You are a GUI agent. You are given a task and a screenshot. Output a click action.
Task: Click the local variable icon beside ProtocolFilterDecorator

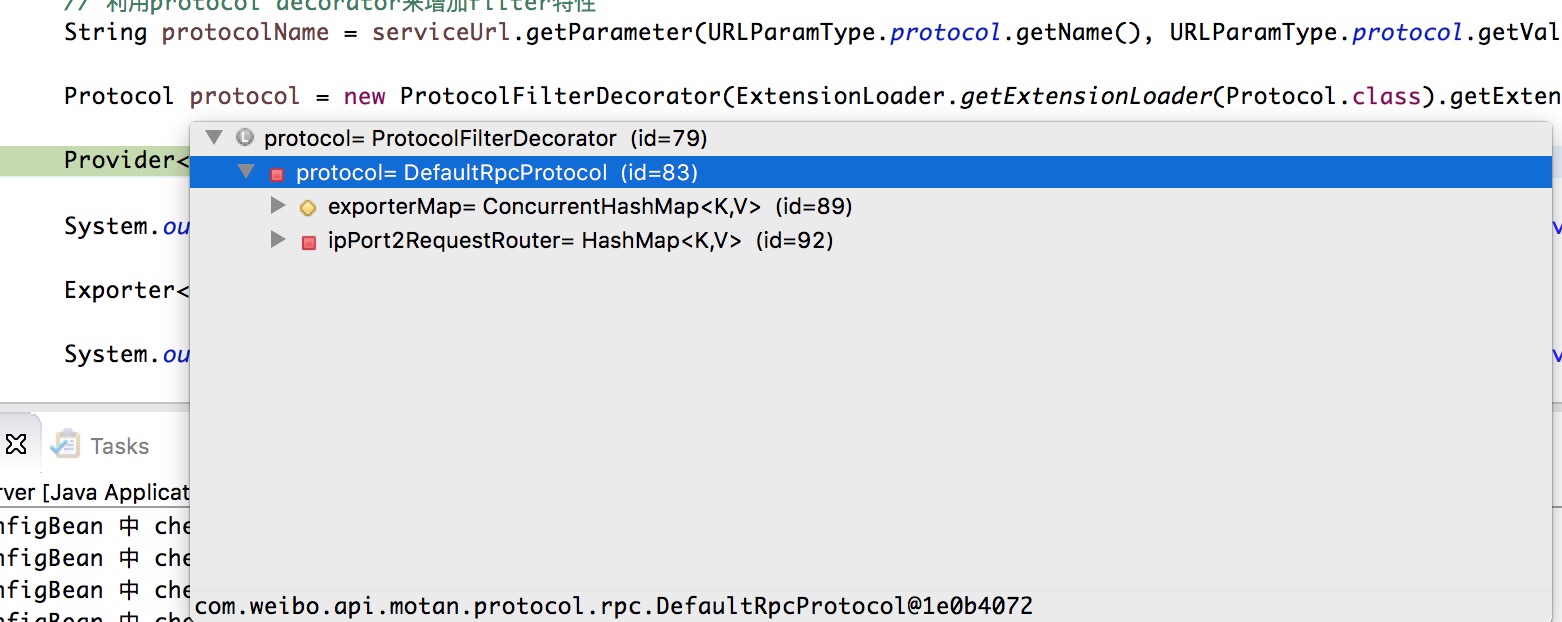click(x=244, y=138)
